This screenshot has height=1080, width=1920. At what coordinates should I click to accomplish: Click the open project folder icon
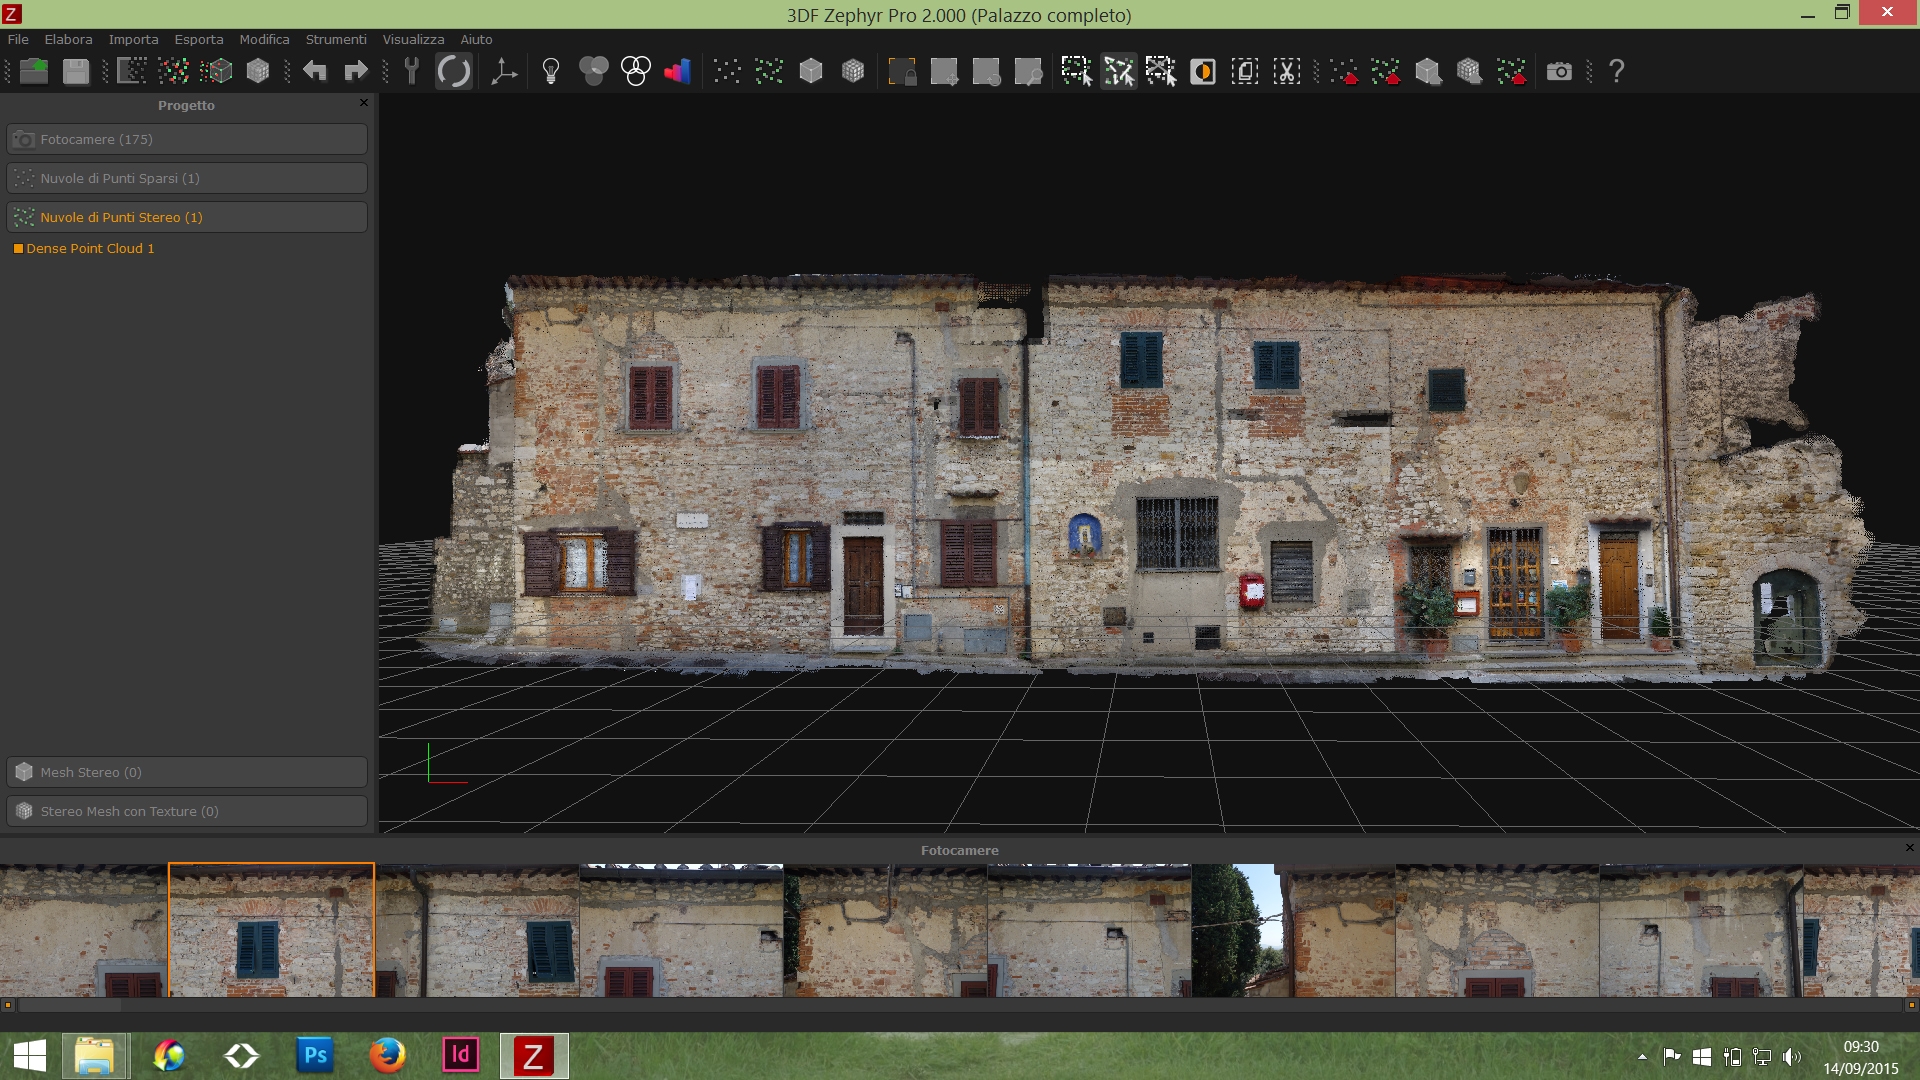[x=34, y=71]
